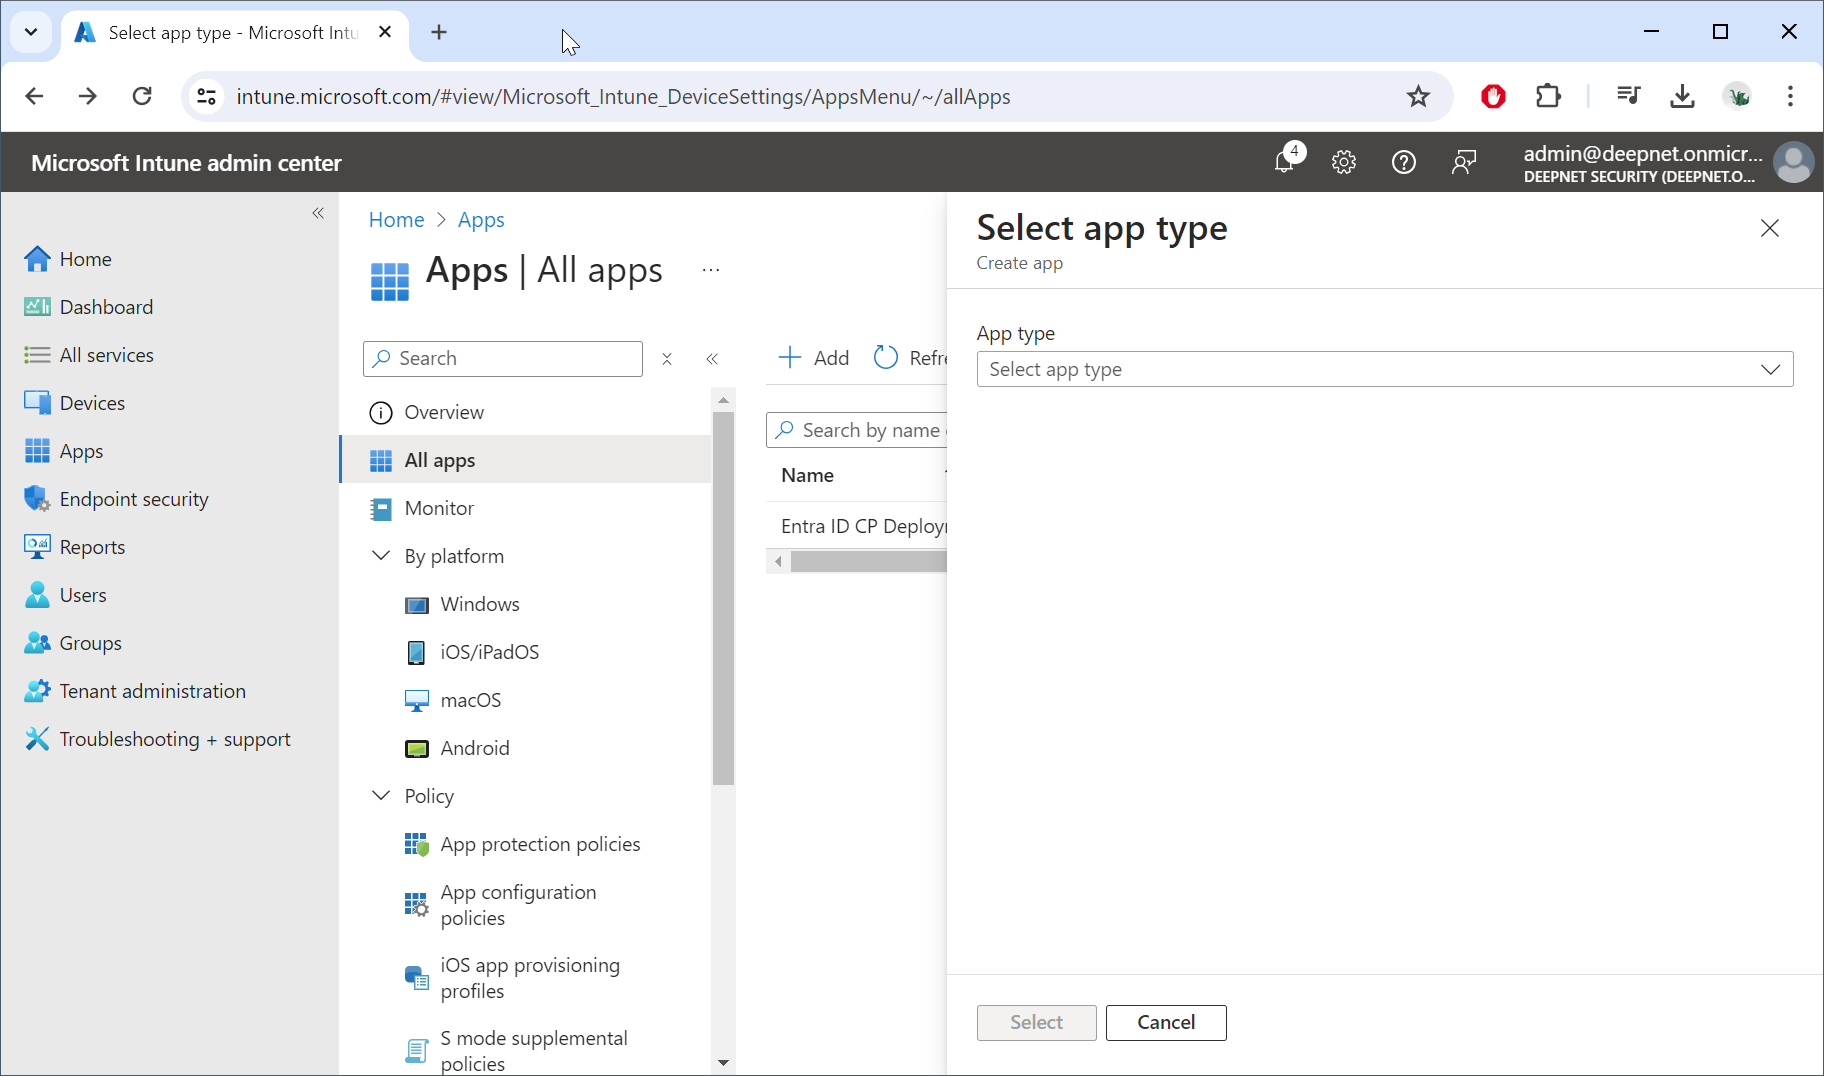This screenshot has height=1076, width=1824.
Task: Select Windows under By platform
Action: click(x=479, y=604)
